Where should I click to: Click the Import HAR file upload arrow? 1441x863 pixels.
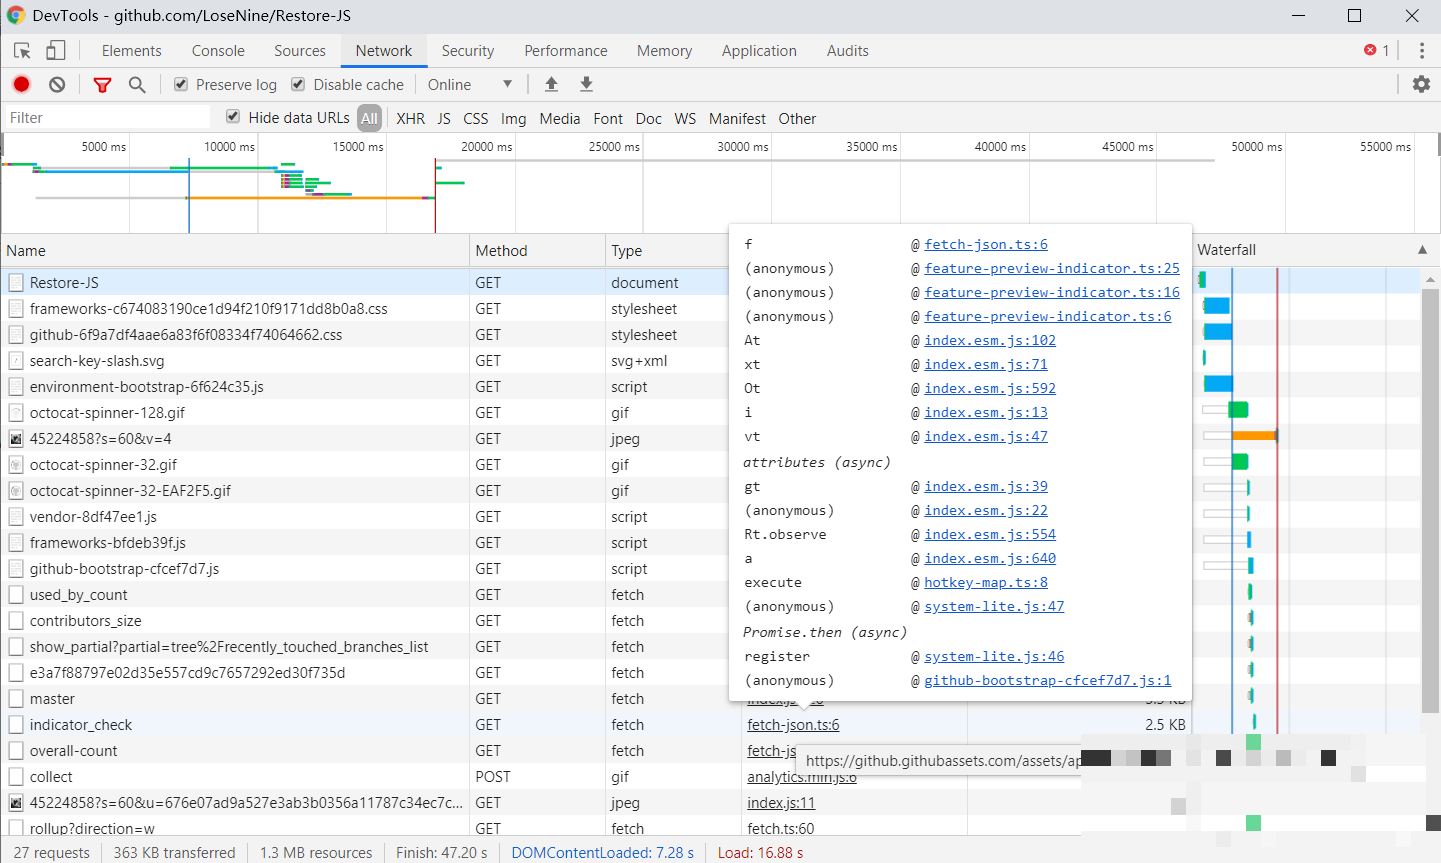pyautogui.click(x=551, y=85)
